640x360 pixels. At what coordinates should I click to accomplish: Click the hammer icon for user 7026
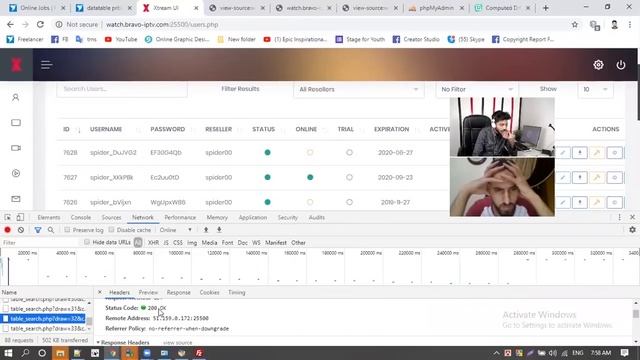click(x=597, y=202)
